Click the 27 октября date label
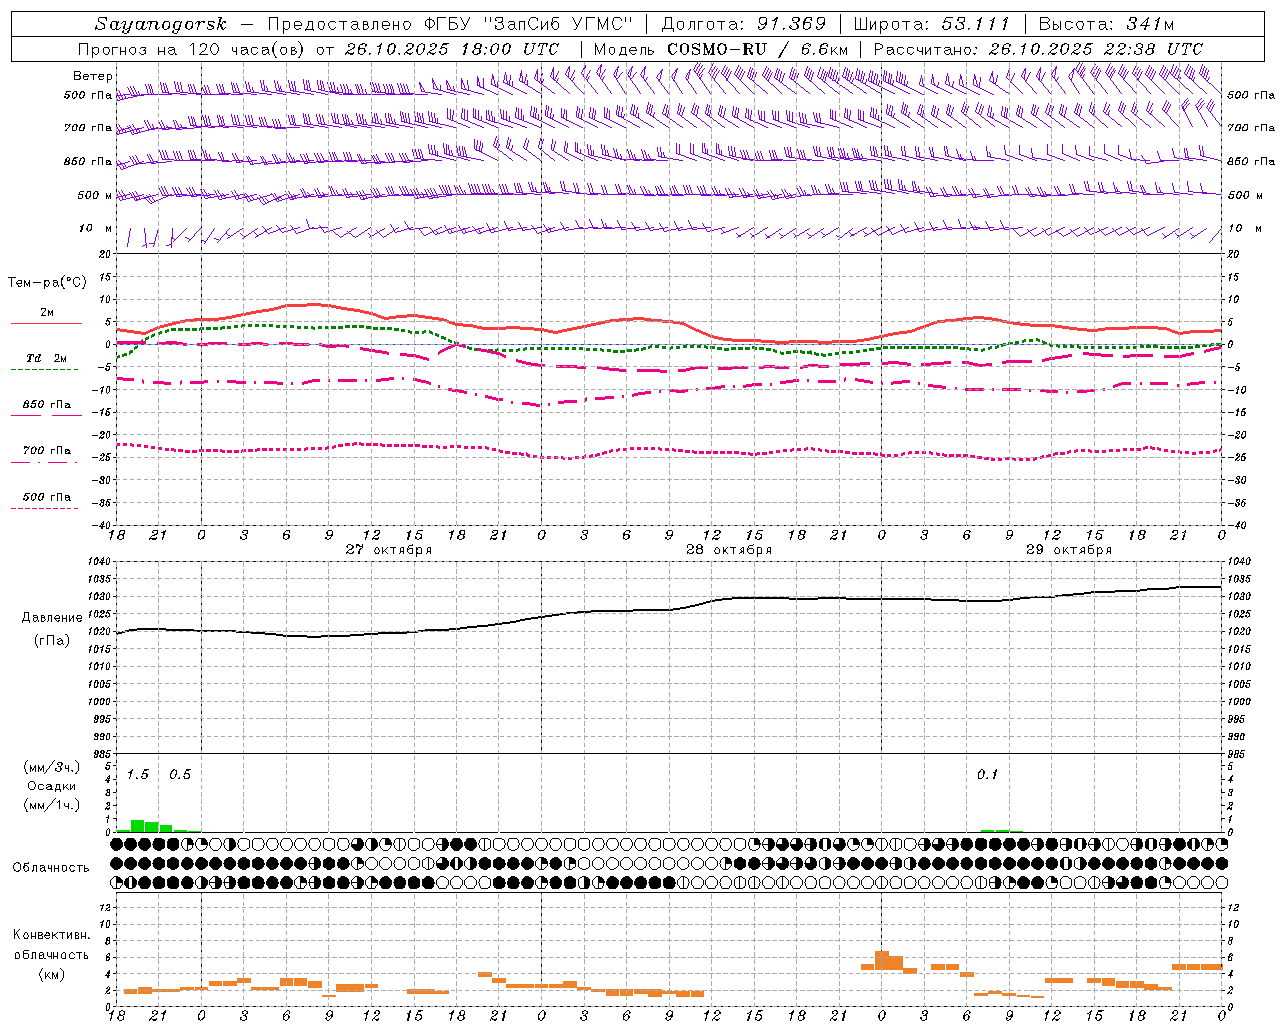 coord(389,550)
